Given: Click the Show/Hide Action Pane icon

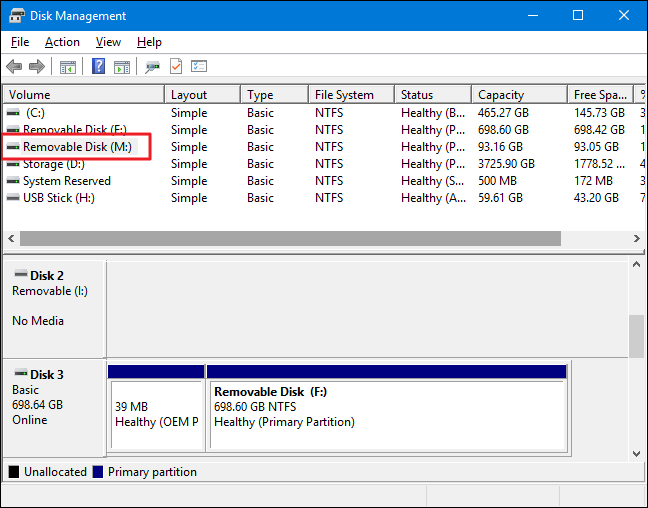Looking at the screenshot, I should [x=122, y=67].
